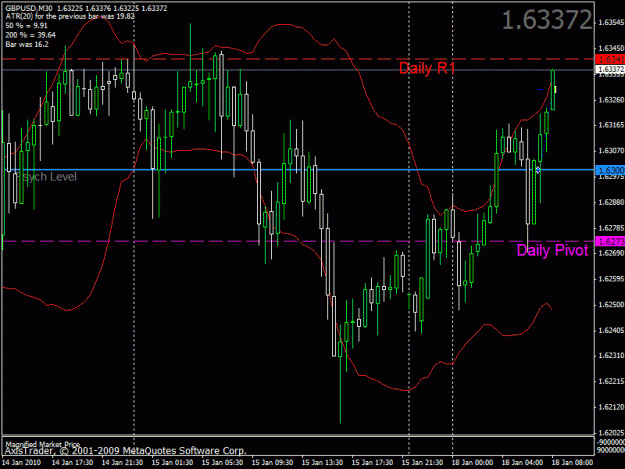Click the Daily Pivot label
Image resolution: width=625 pixels, height=469 pixels.
click(x=552, y=250)
